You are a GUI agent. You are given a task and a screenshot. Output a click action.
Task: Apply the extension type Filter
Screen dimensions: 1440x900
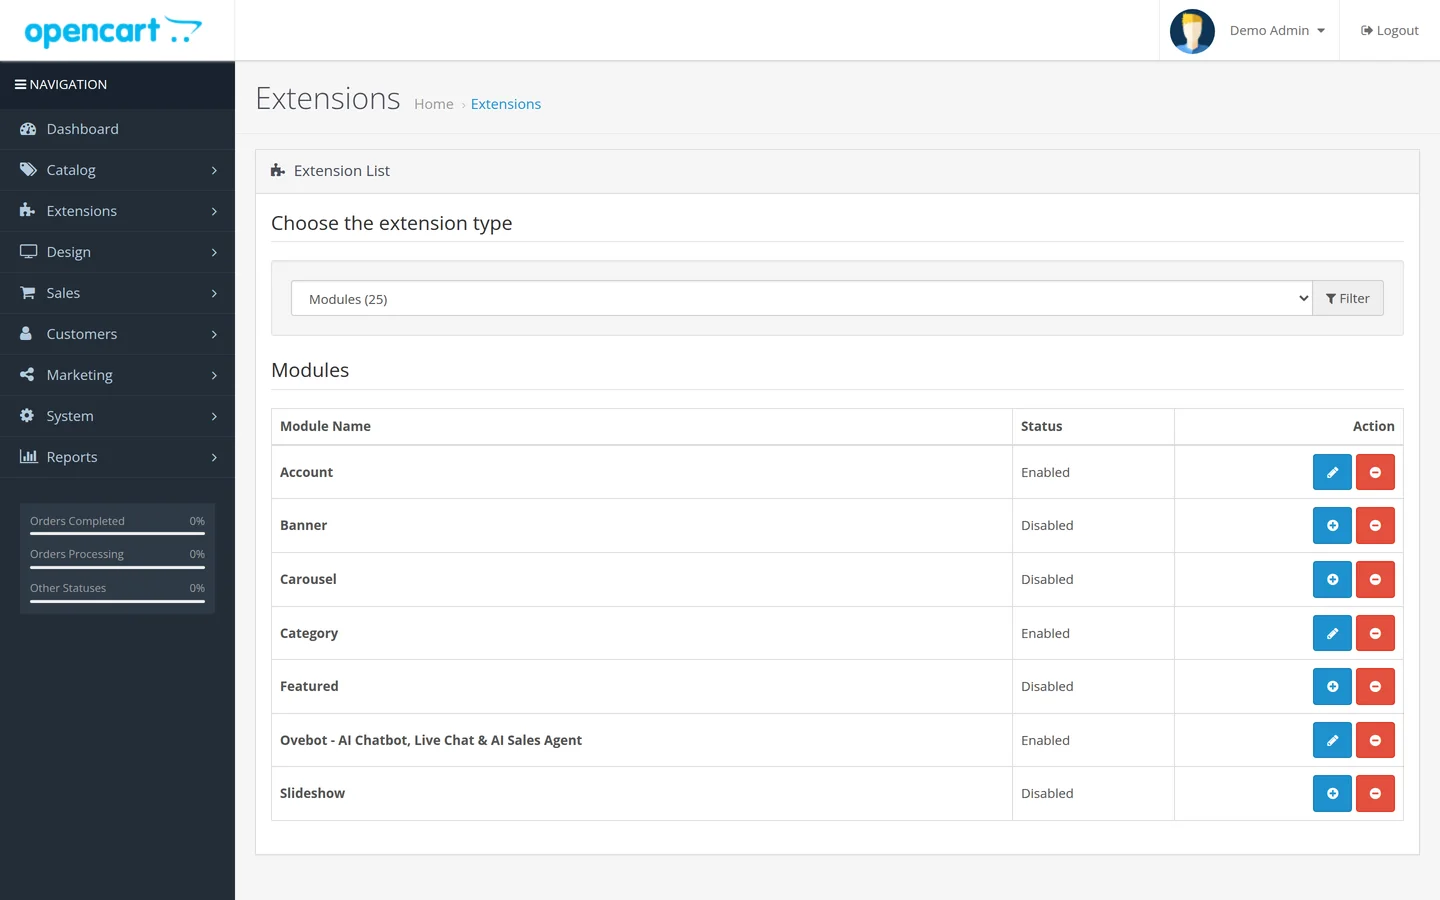point(1347,298)
